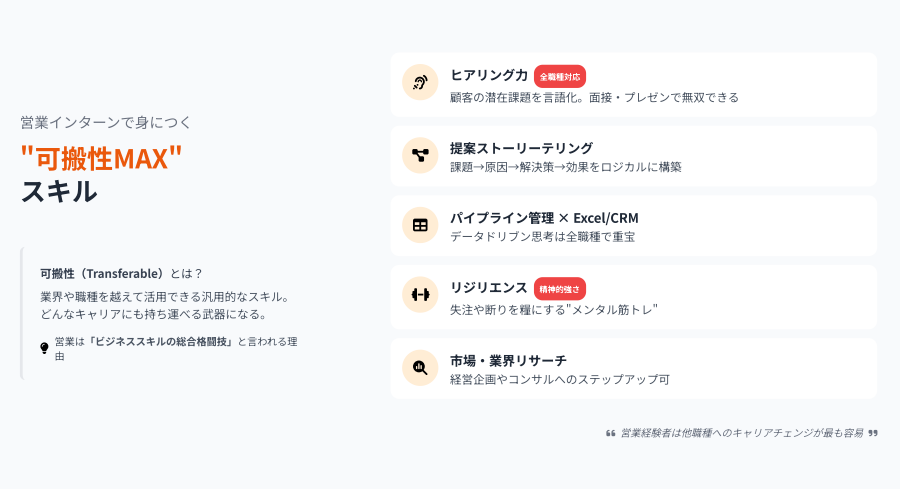The width and height of the screenshot is (900, 489).
Task: Click the closing quotation mark icon
Action: coord(873,433)
